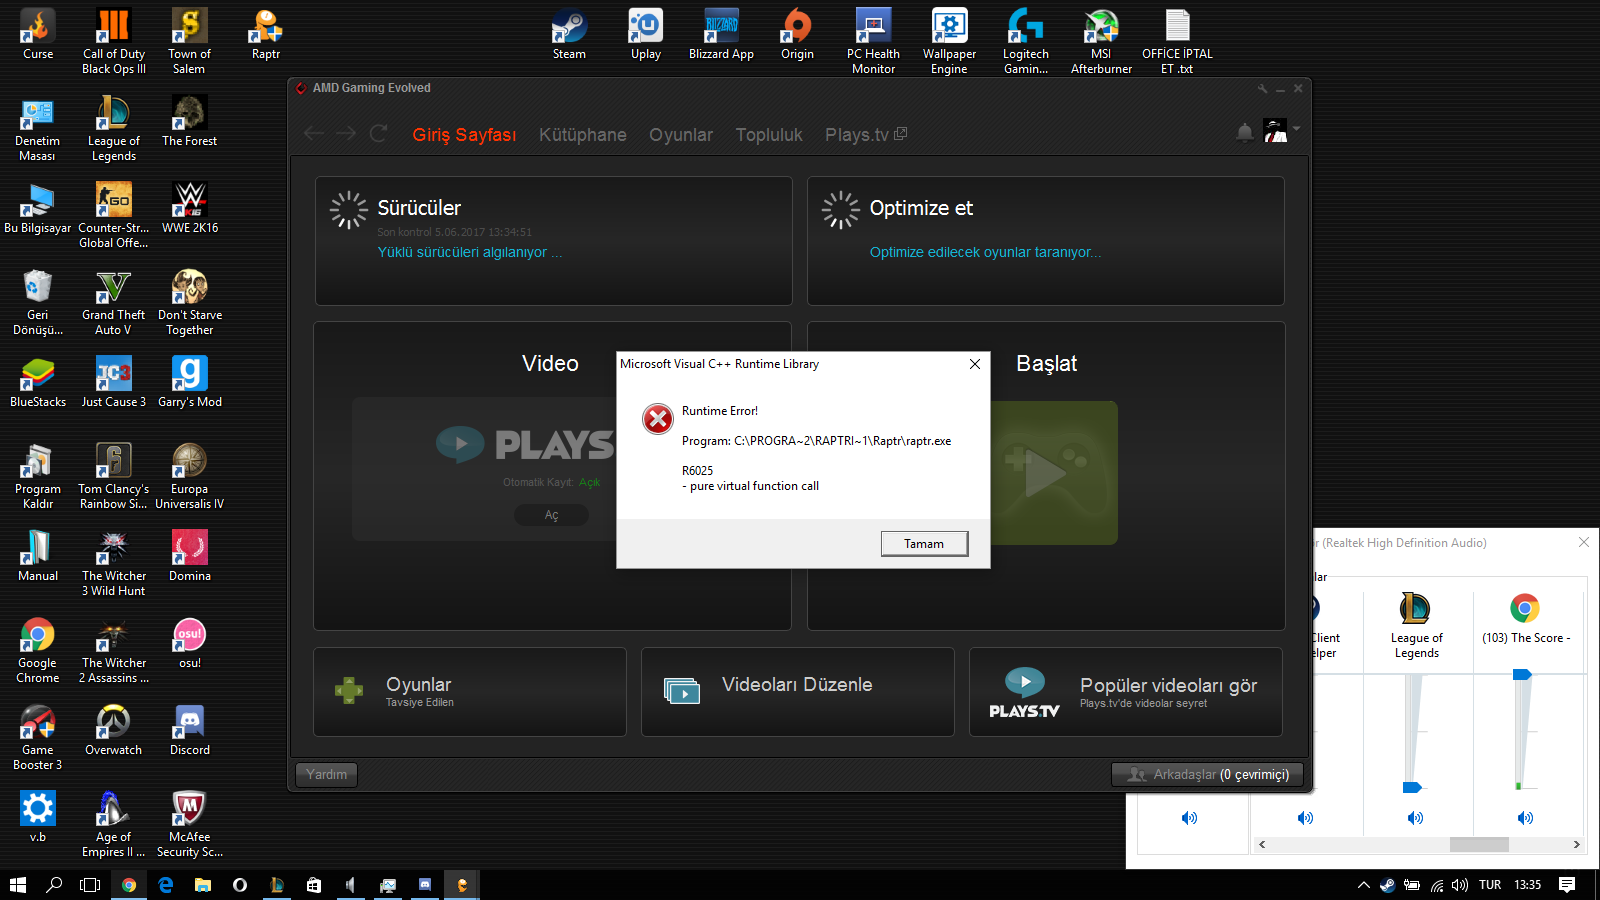
Task: Open the Arkadaşlar (0 çevrimiçi) friends list
Action: tap(1207, 774)
